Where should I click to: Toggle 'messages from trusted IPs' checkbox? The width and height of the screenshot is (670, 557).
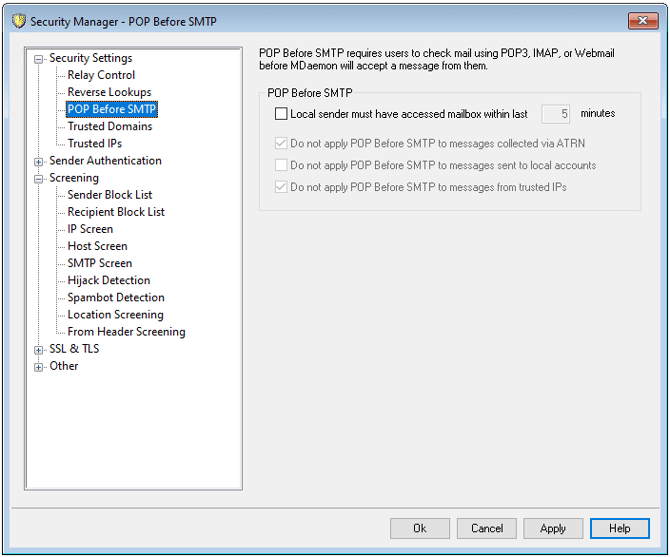[x=281, y=187]
